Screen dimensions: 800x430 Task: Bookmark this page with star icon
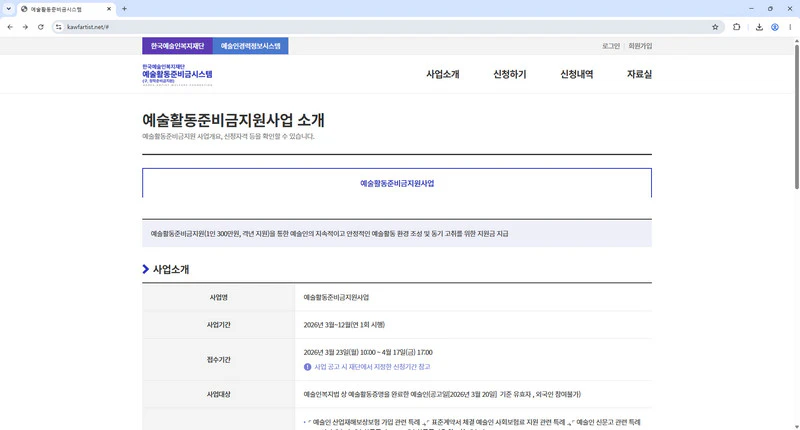pos(715,27)
